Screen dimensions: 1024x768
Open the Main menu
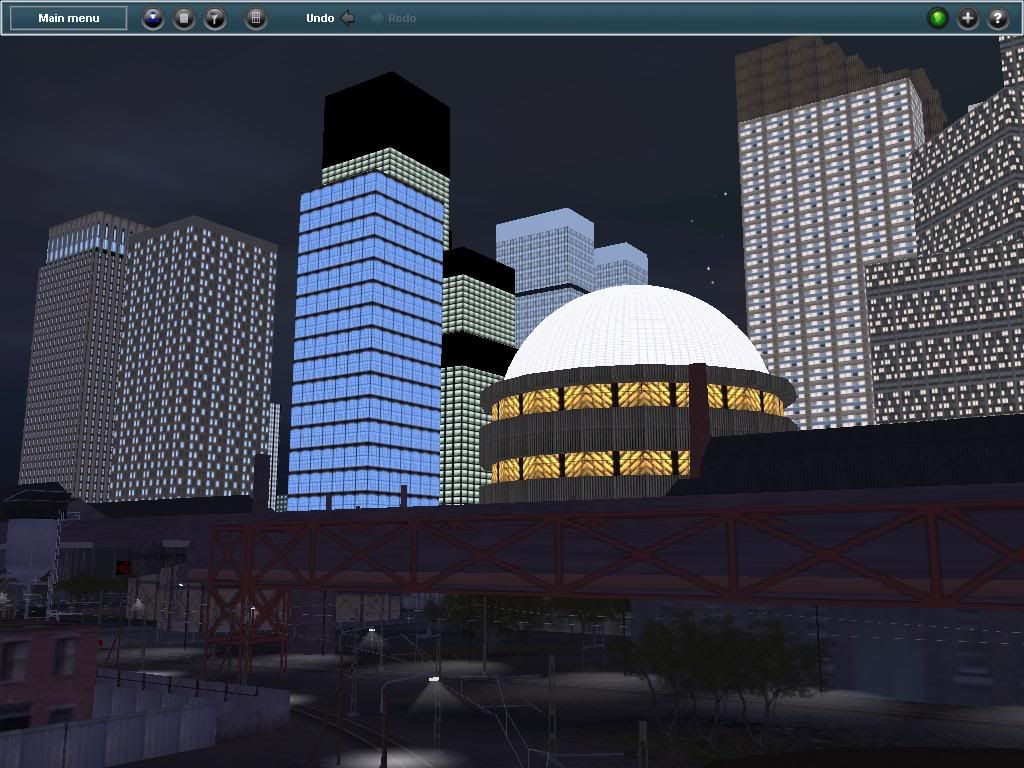[69, 18]
